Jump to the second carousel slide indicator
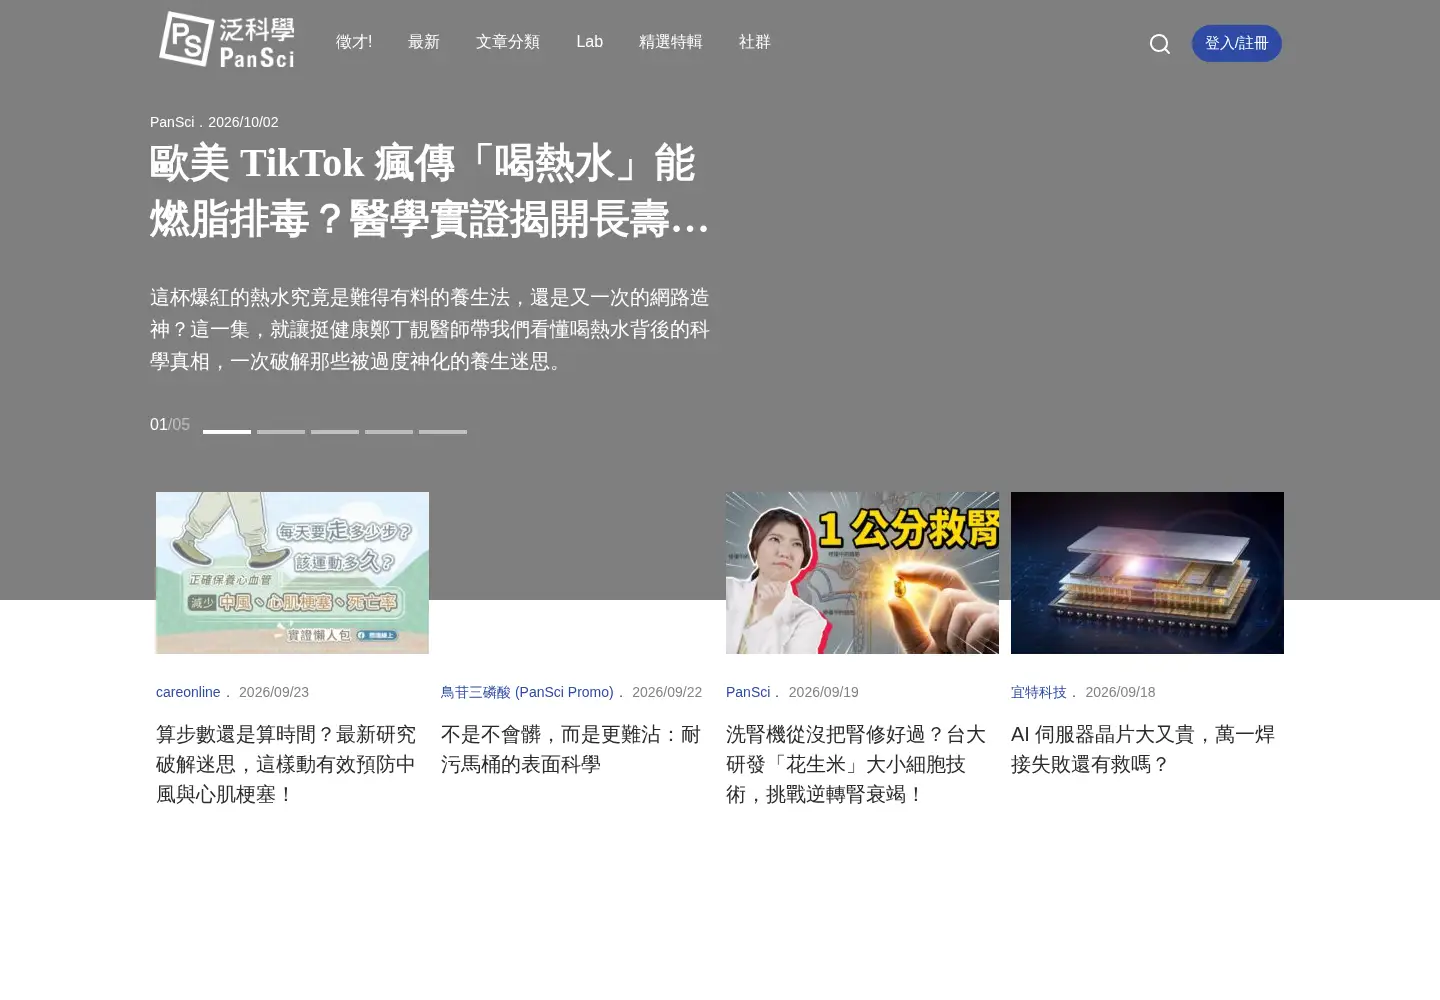1440x1000 pixels. 281,432
